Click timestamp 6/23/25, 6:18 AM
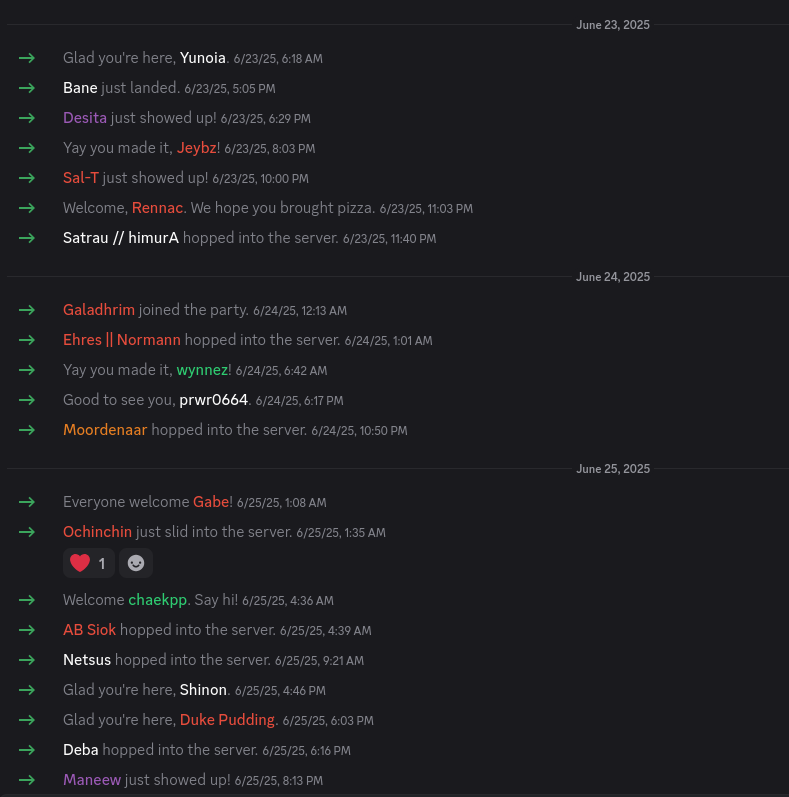 278,59
